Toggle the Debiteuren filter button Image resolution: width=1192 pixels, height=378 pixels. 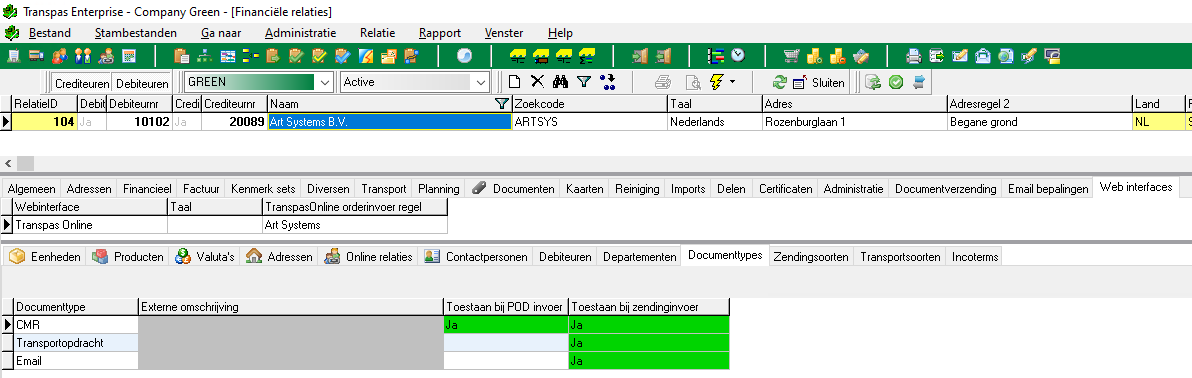tap(142, 82)
